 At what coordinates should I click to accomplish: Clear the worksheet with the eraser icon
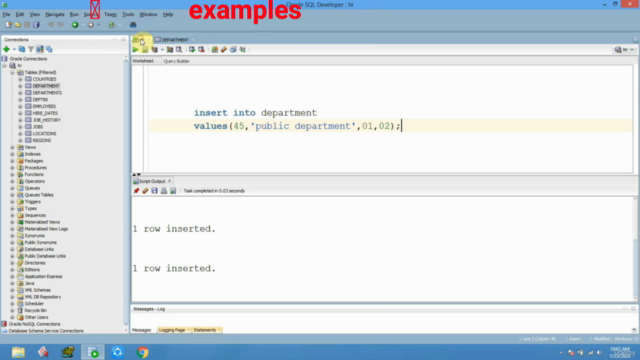coord(224,50)
